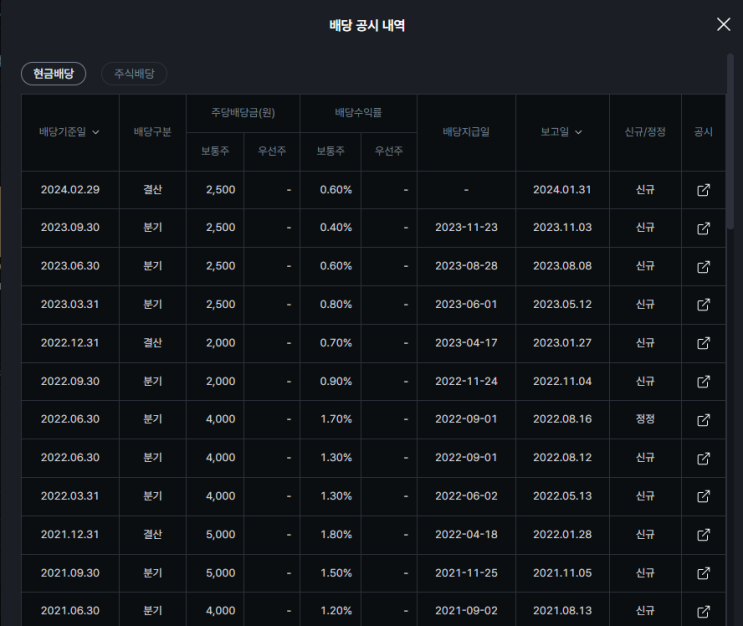This screenshot has width=743, height=626.
Task: Open disclosure link for 2023.06.30 row
Action: pyautogui.click(x=703, y=266)
